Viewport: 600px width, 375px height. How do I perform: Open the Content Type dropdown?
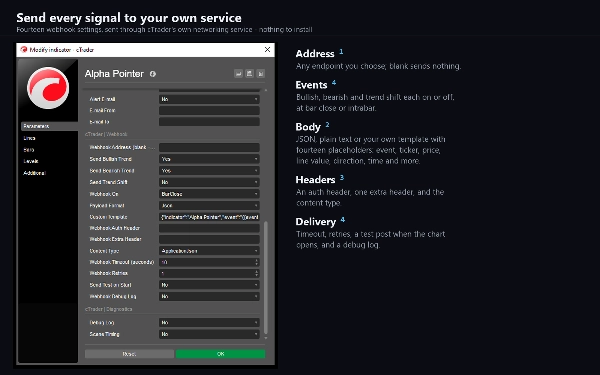click(x=209, y=251)
